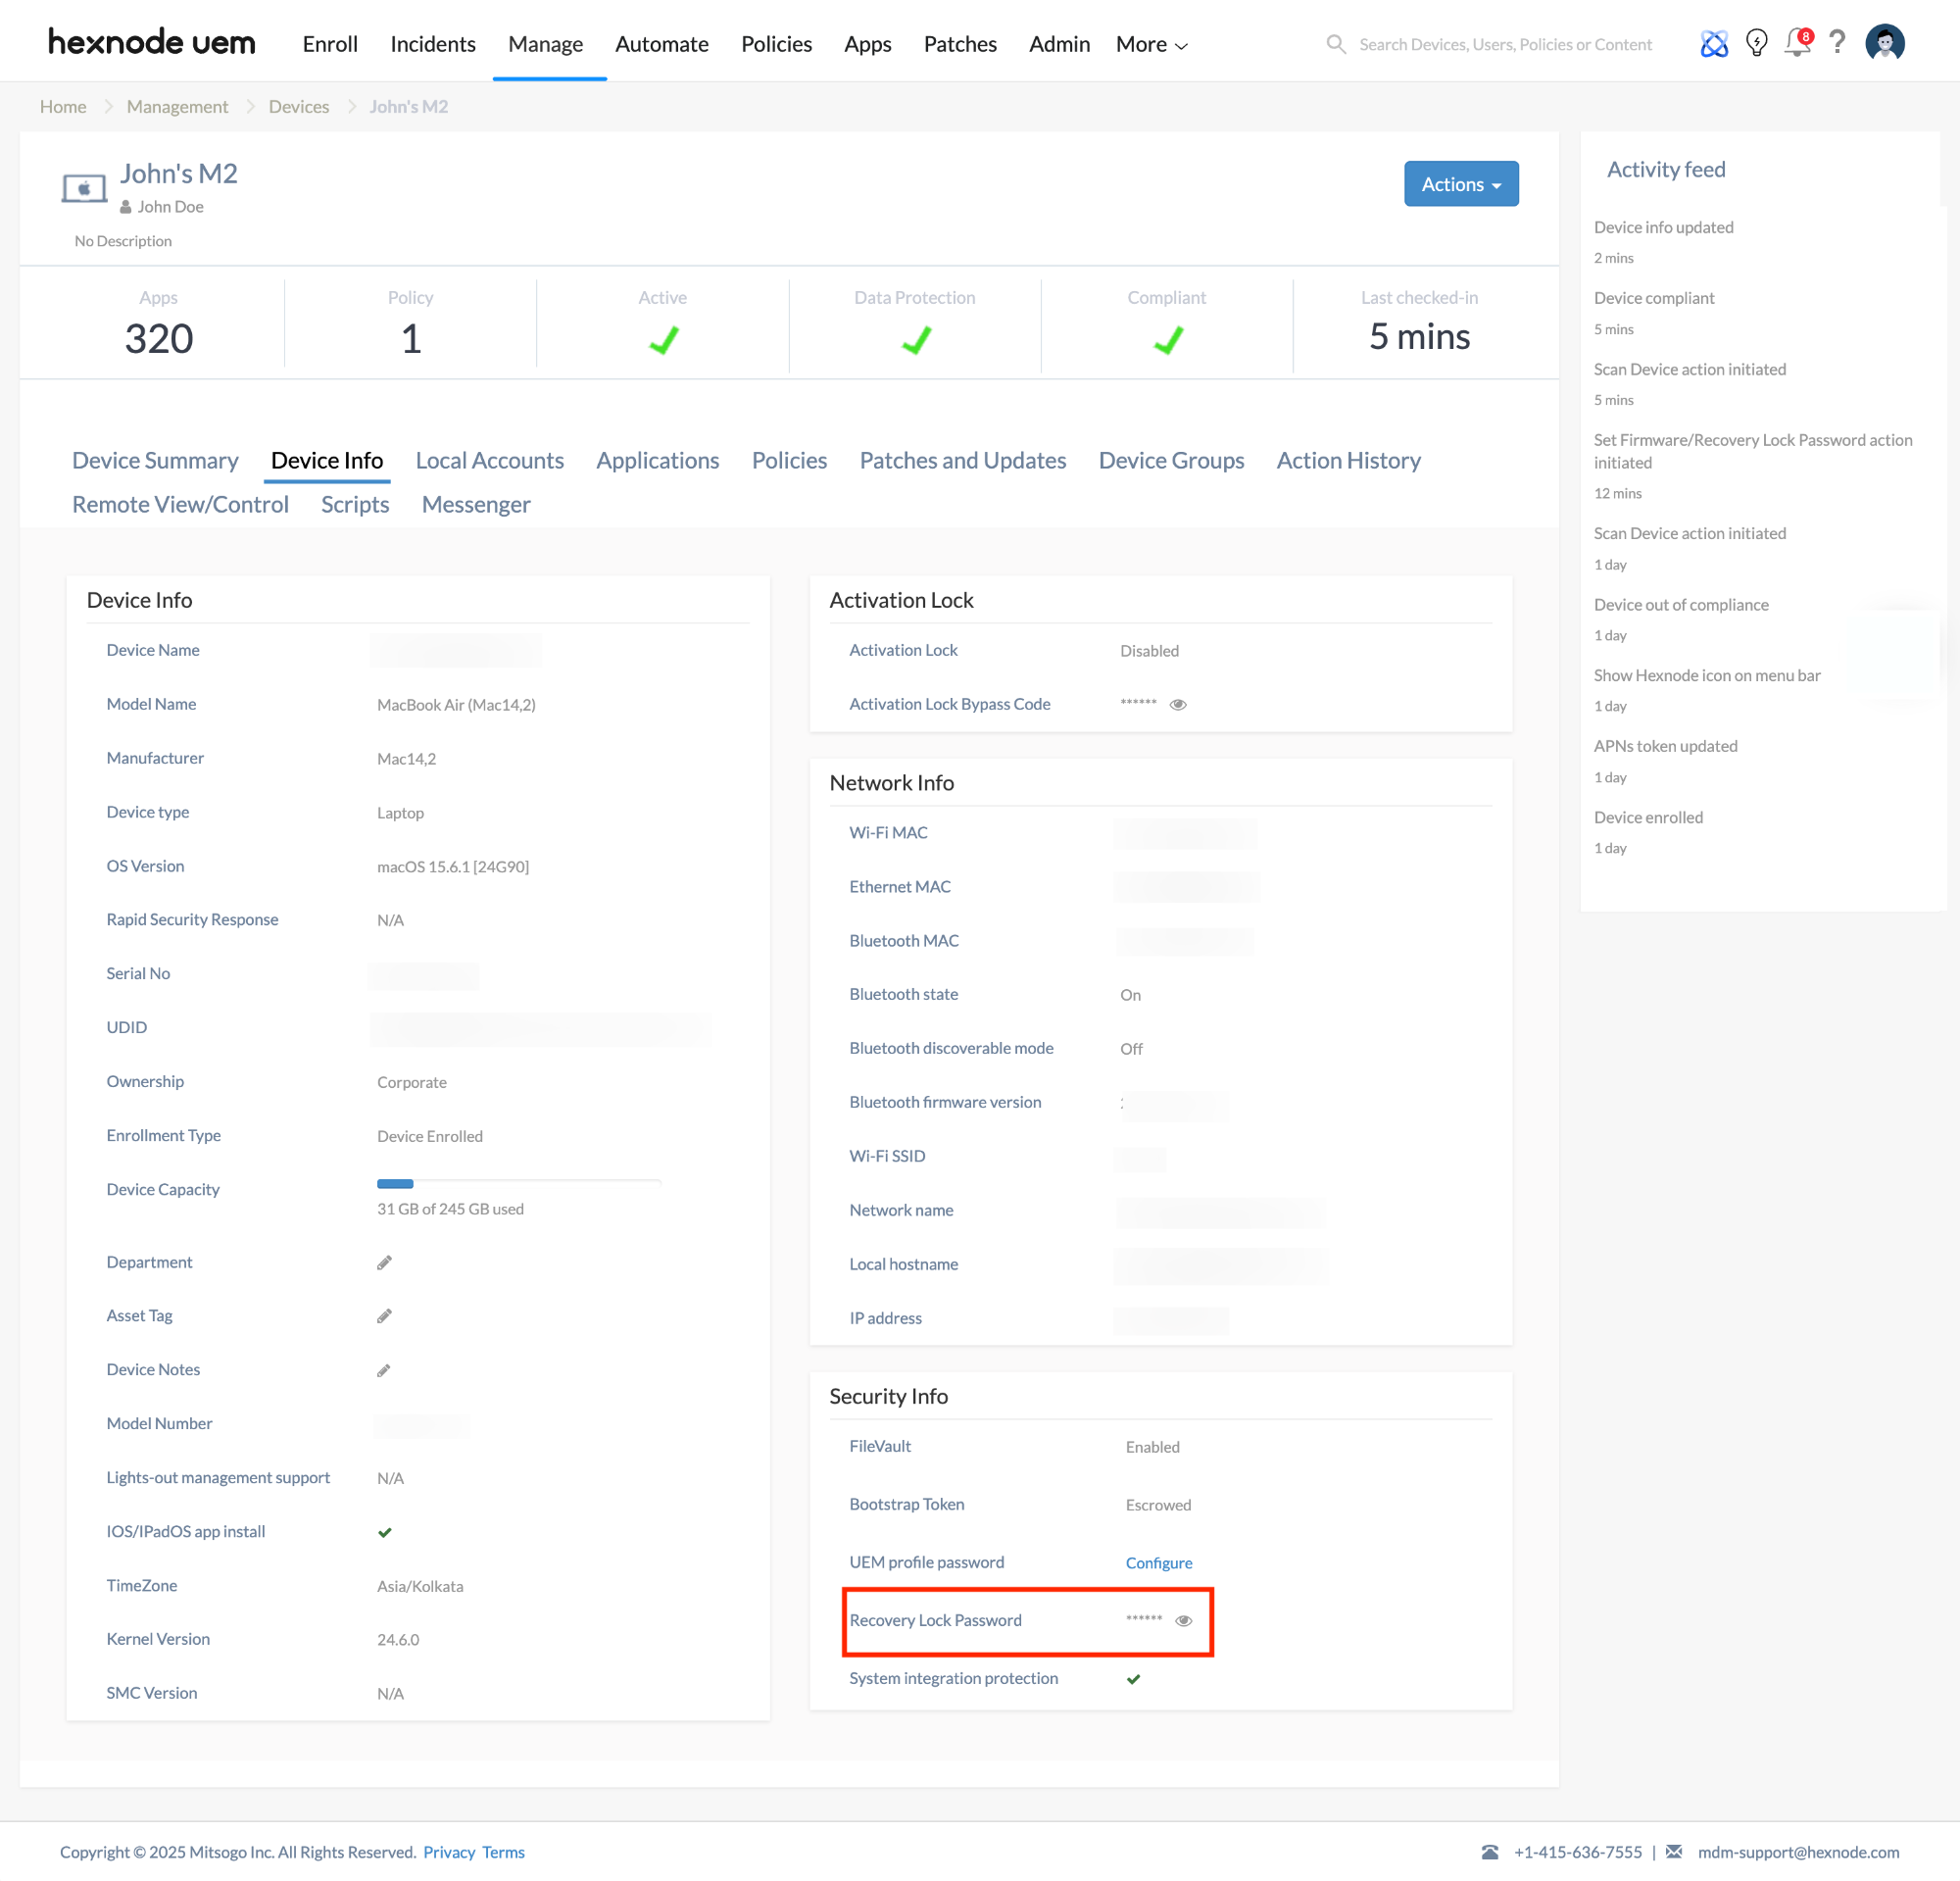Click the search magnifier icon
1960x1881 pixels.
(1336, 44)
